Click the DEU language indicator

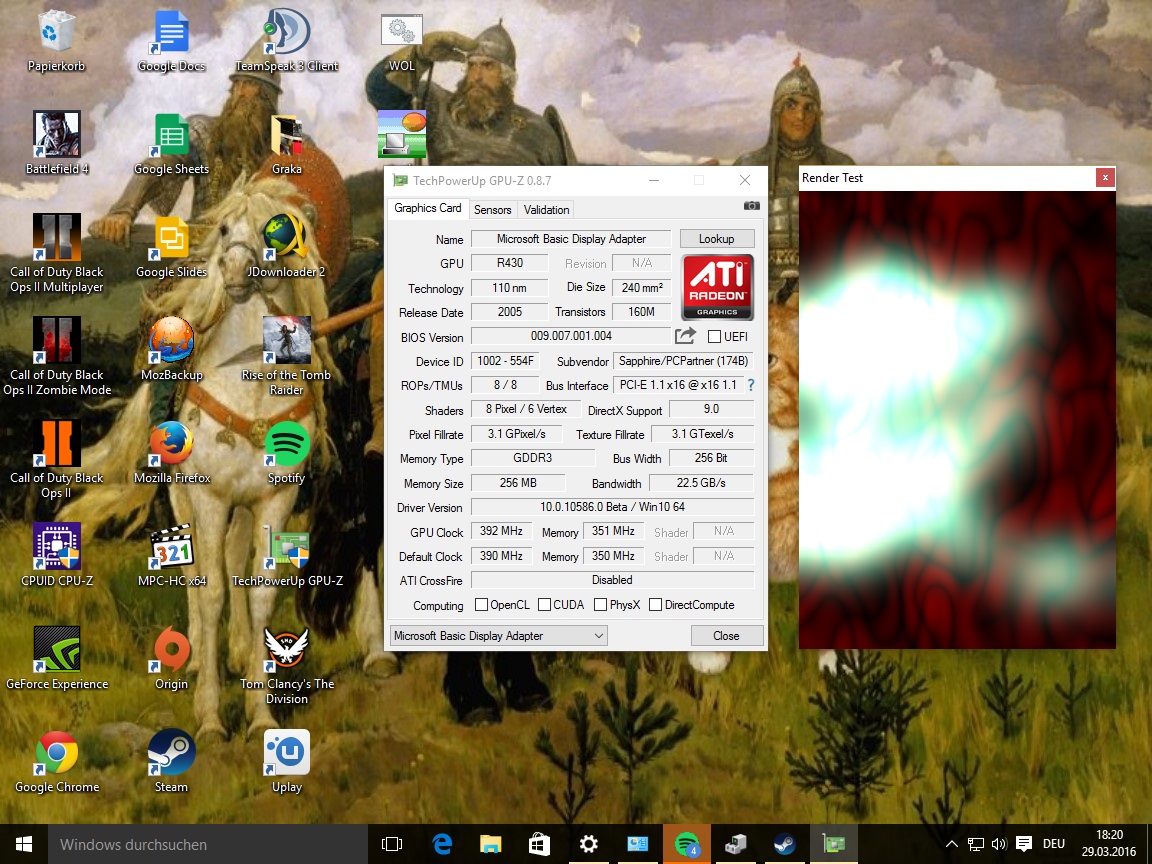[x=1054, y=844]
